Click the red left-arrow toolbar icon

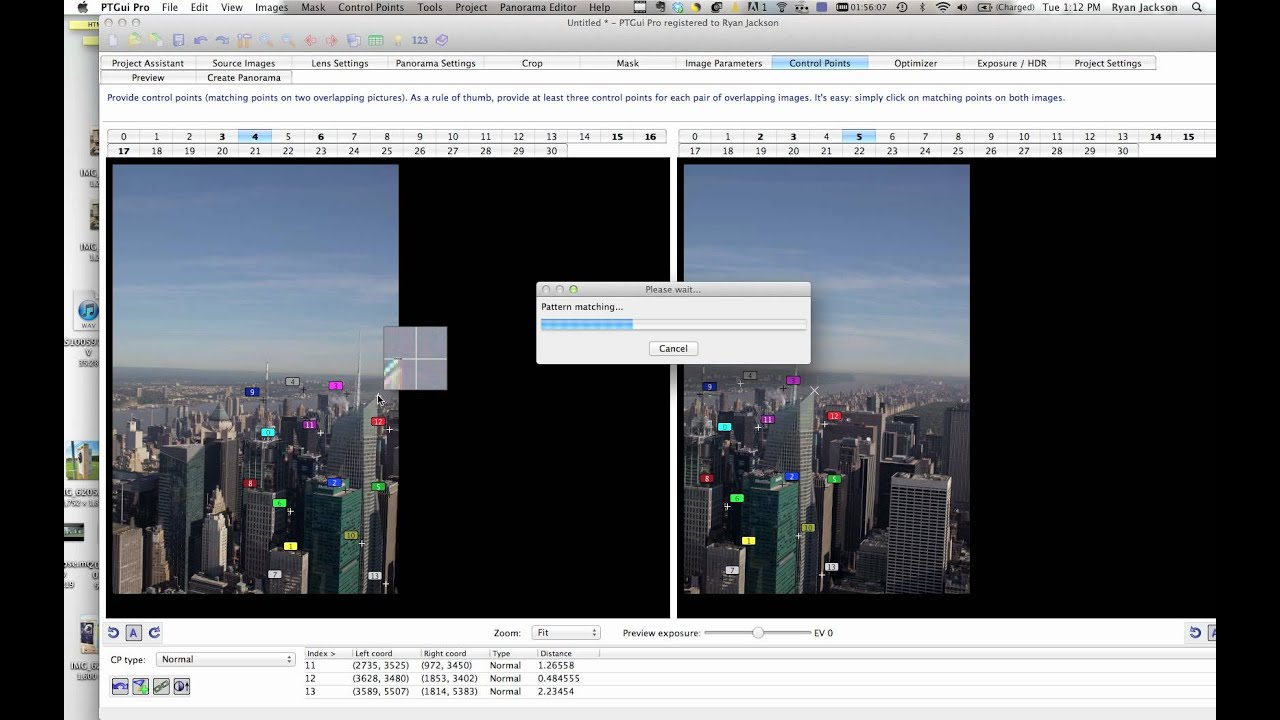click(x=310, y=40)
